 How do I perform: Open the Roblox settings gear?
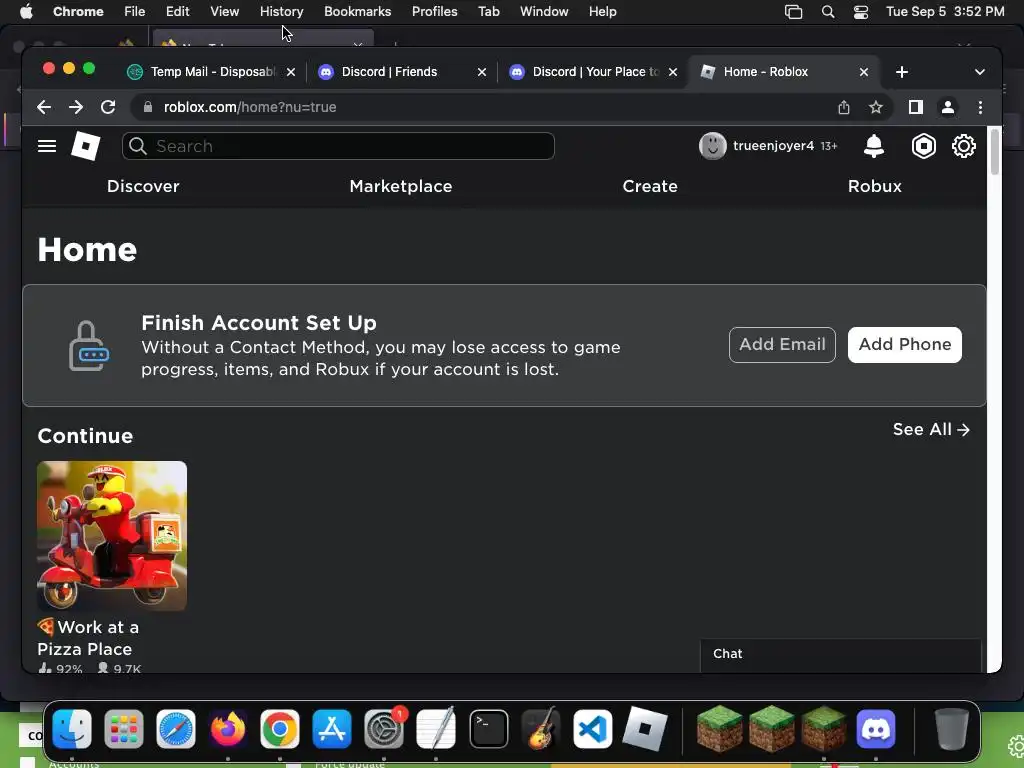(x=963, y=146)
